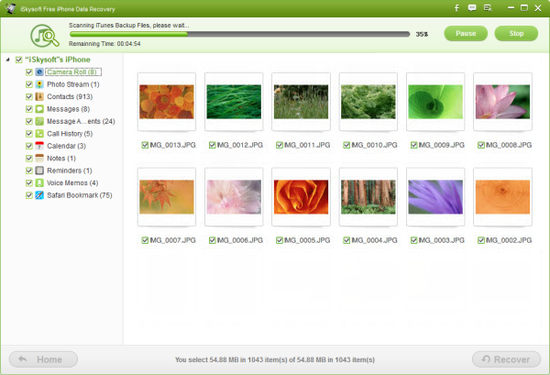Select the Contacts book icon
Viewport: 550px width, 375px height.
40,96
